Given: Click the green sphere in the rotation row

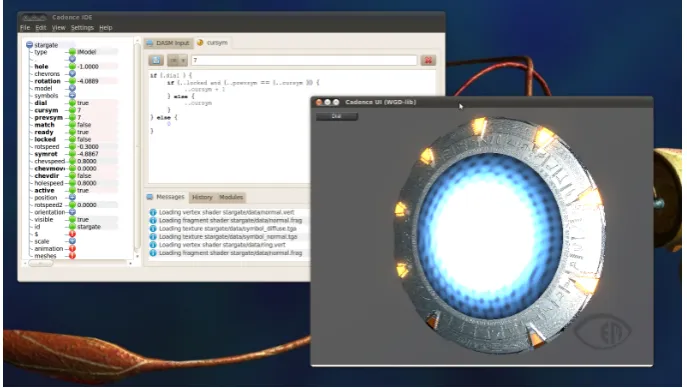Looking at the screenshot, I should tap(72, 81).
